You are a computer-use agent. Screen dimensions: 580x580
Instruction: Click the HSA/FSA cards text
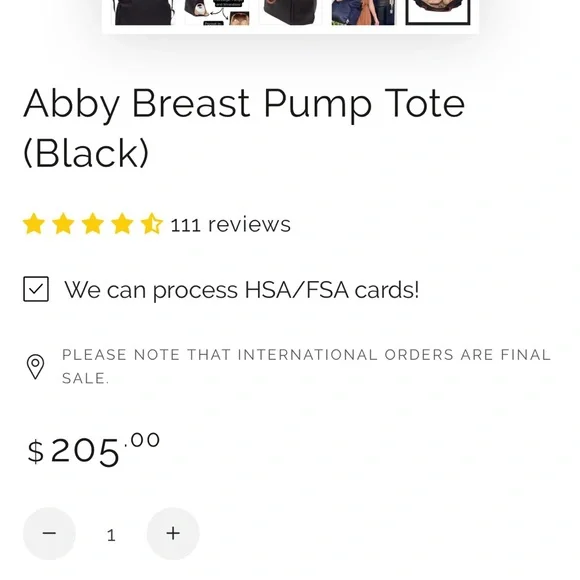coord(242,290)
